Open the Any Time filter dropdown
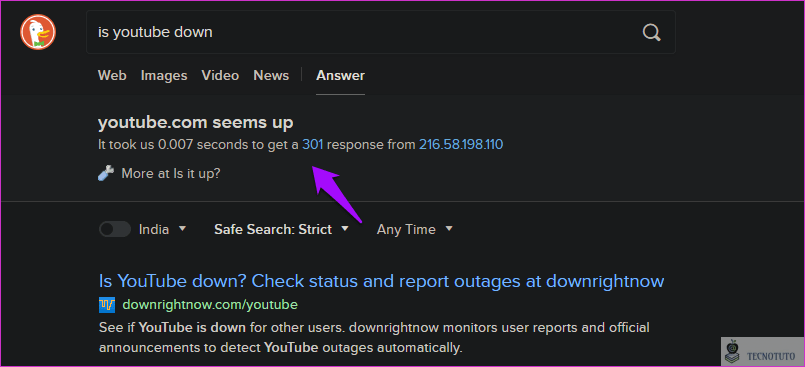Image resolution: width=805 pixels, height=367 pixels. tap(415, 229)
